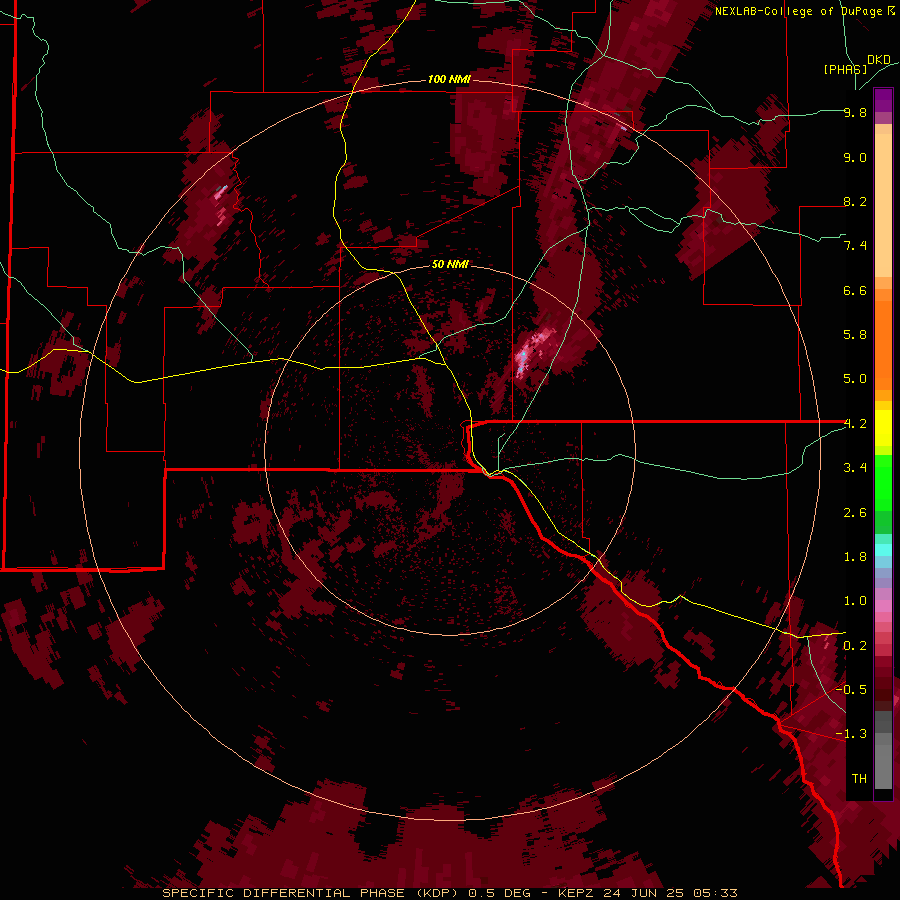Click the 9.0 scale value
Screen dimensions: 900x900
[x=855, y=157]
